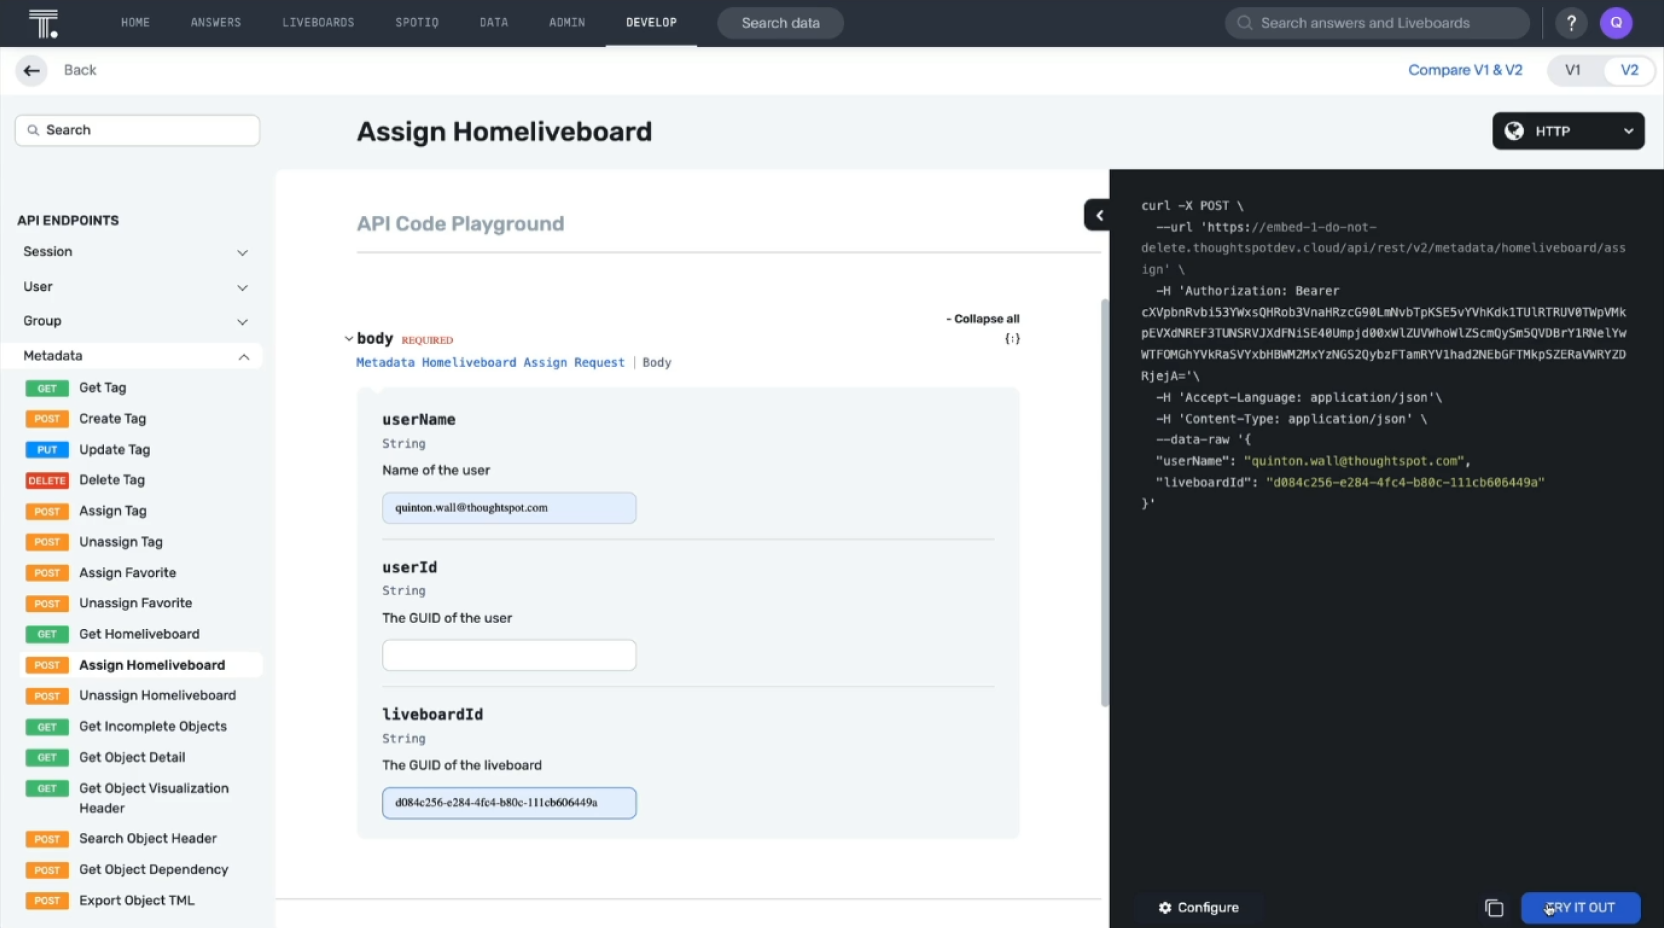This screenshot has width=1664, height=928.
Task: Open the help icon in top bar
Action: [x=1571, y=22]
